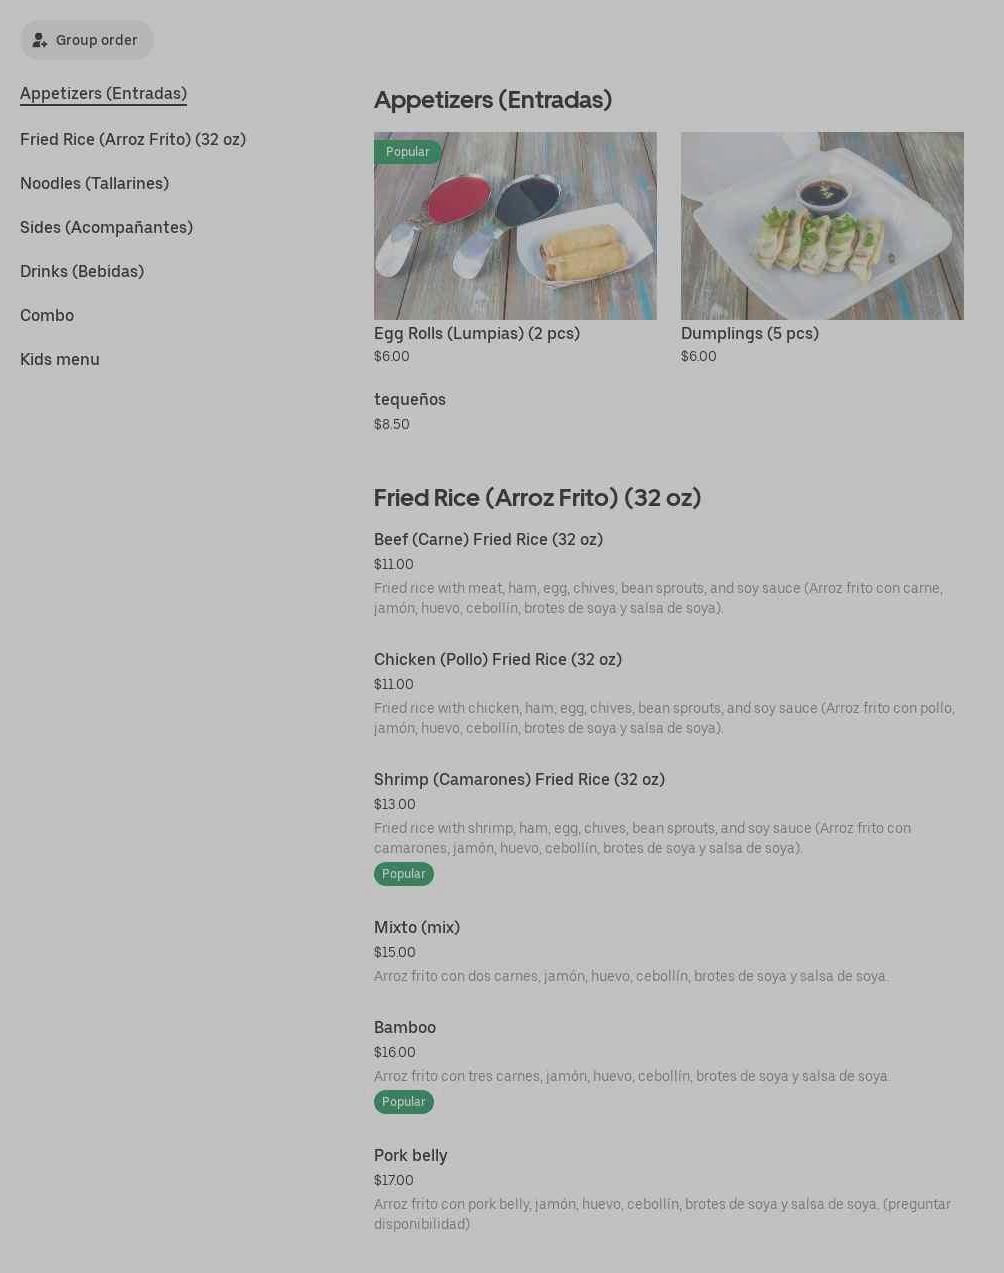Click Popular badge on egg rolls image
Viewport: 1004px width, 1273px height.
pos(407,152)
